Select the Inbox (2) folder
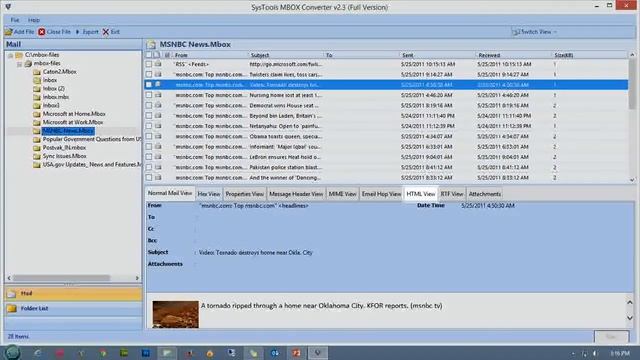 (53, 89)
